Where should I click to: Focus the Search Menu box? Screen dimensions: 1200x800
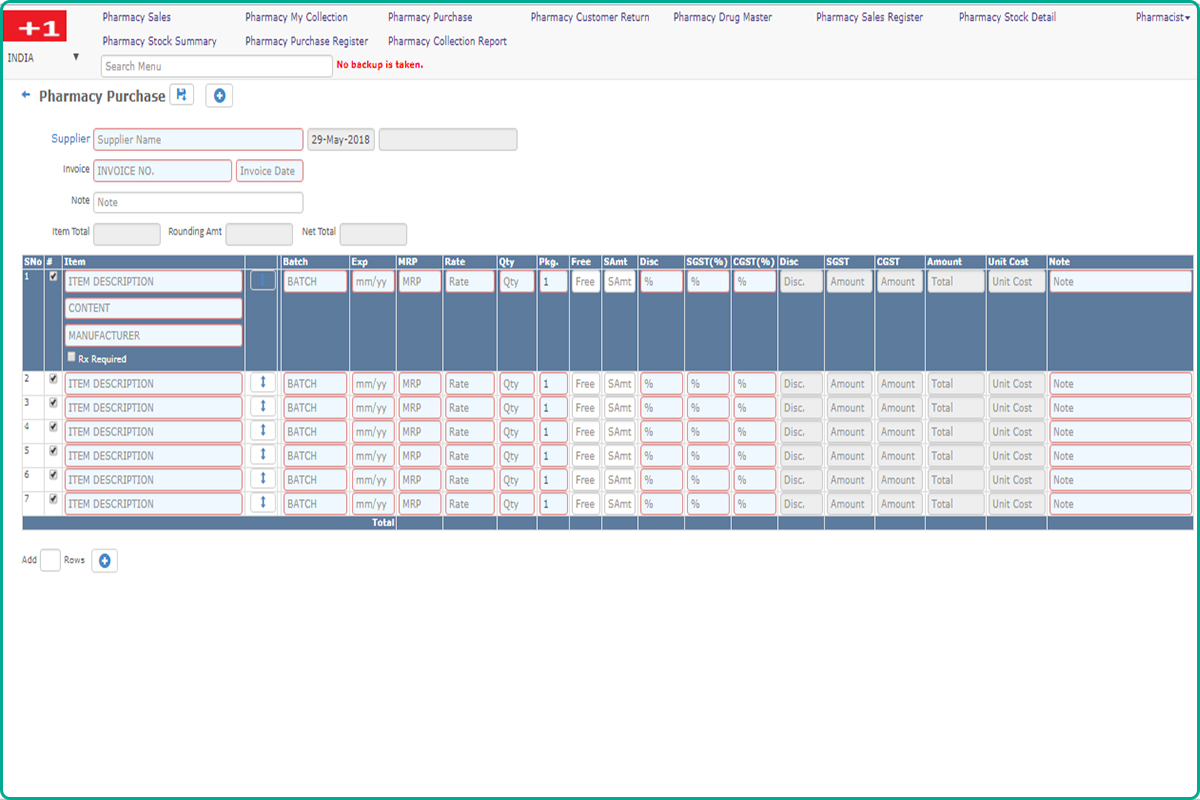[x=216, y=66]
